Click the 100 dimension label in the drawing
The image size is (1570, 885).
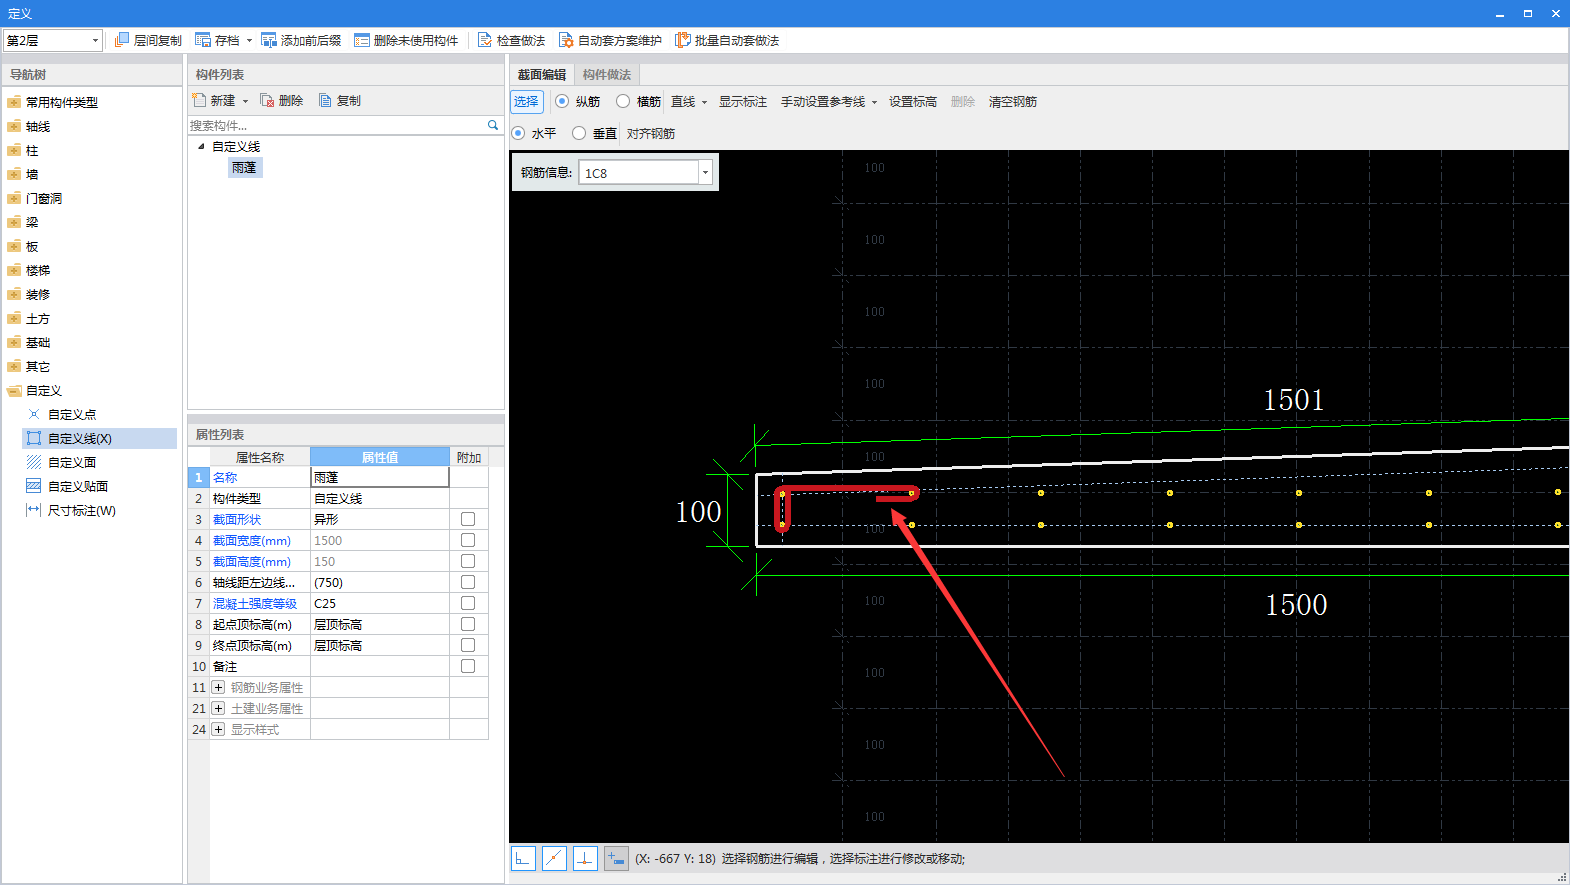pos(698,512)
